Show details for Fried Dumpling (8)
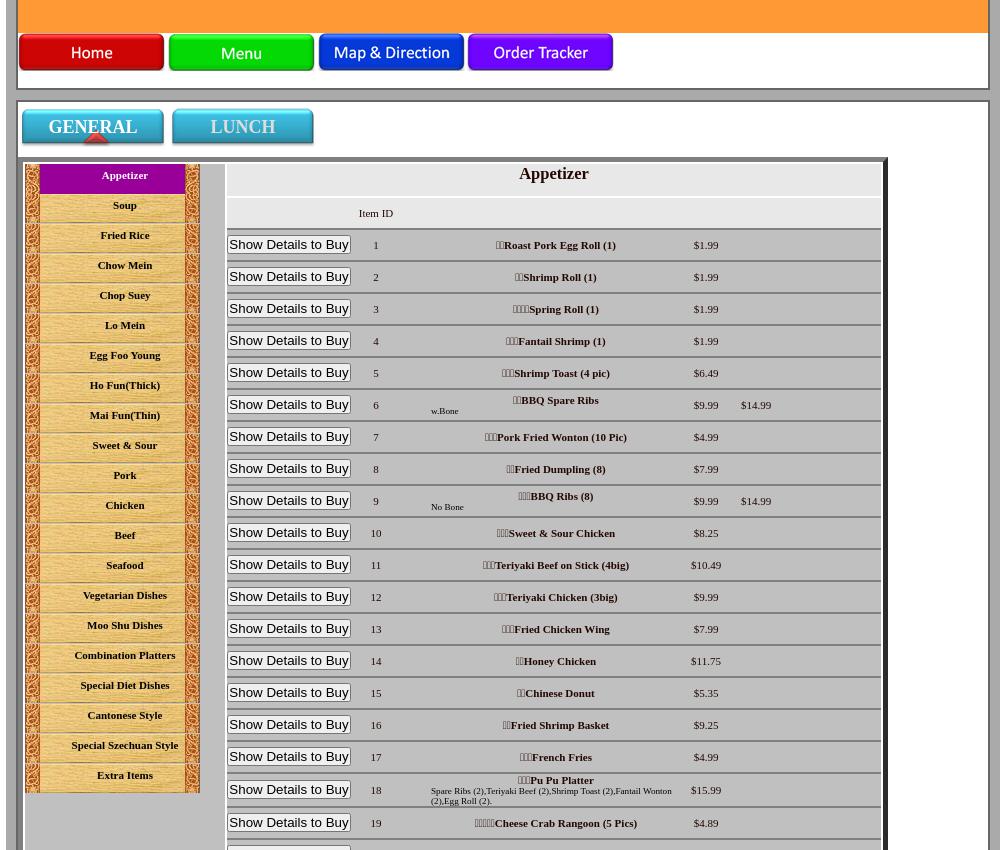 click(289, 469)
